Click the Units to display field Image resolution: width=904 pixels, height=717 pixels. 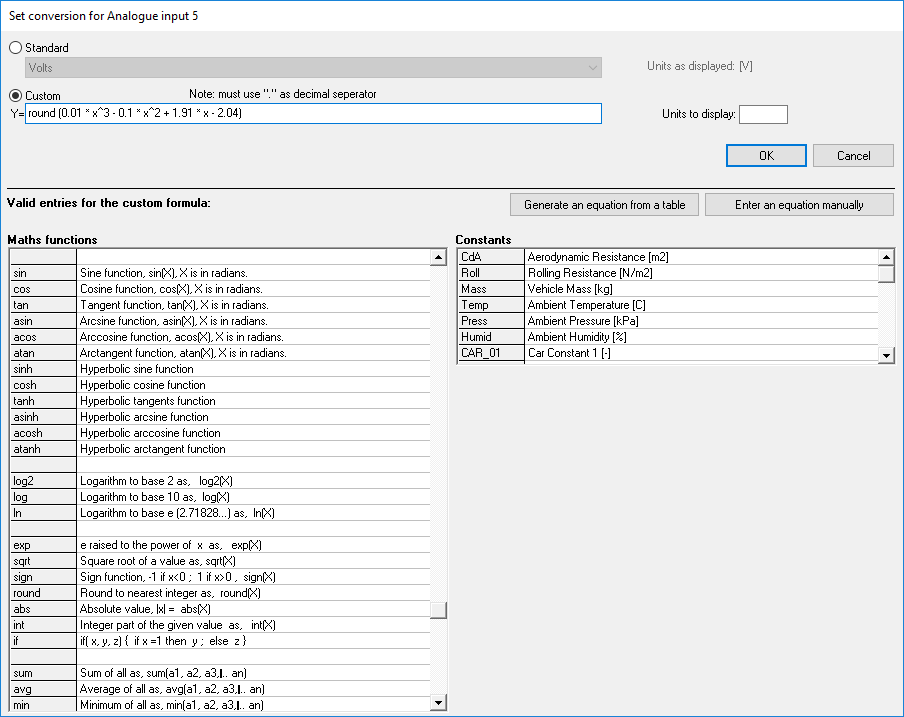(x=763, y=114)
